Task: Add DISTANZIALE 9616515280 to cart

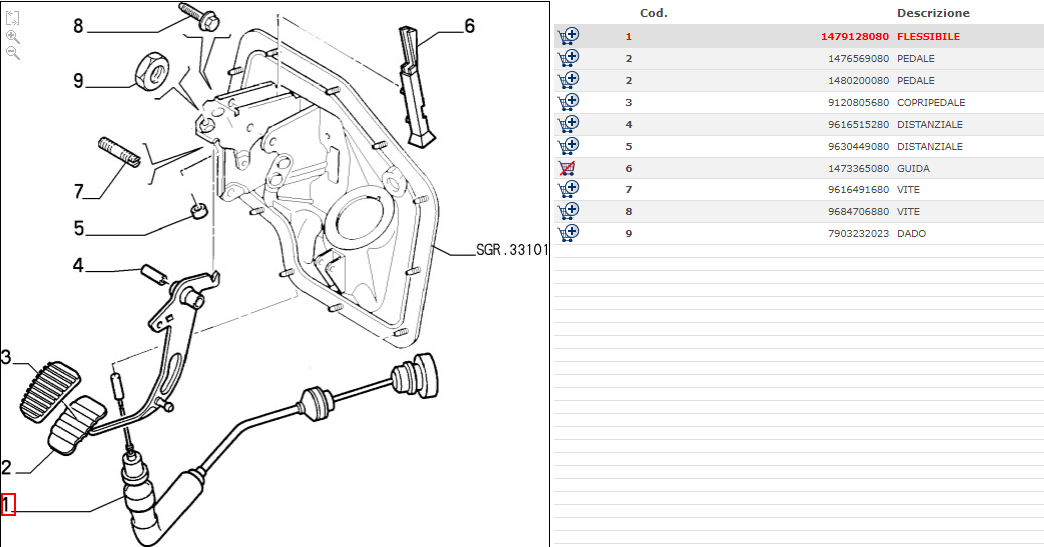Action: tap(568, 124)
